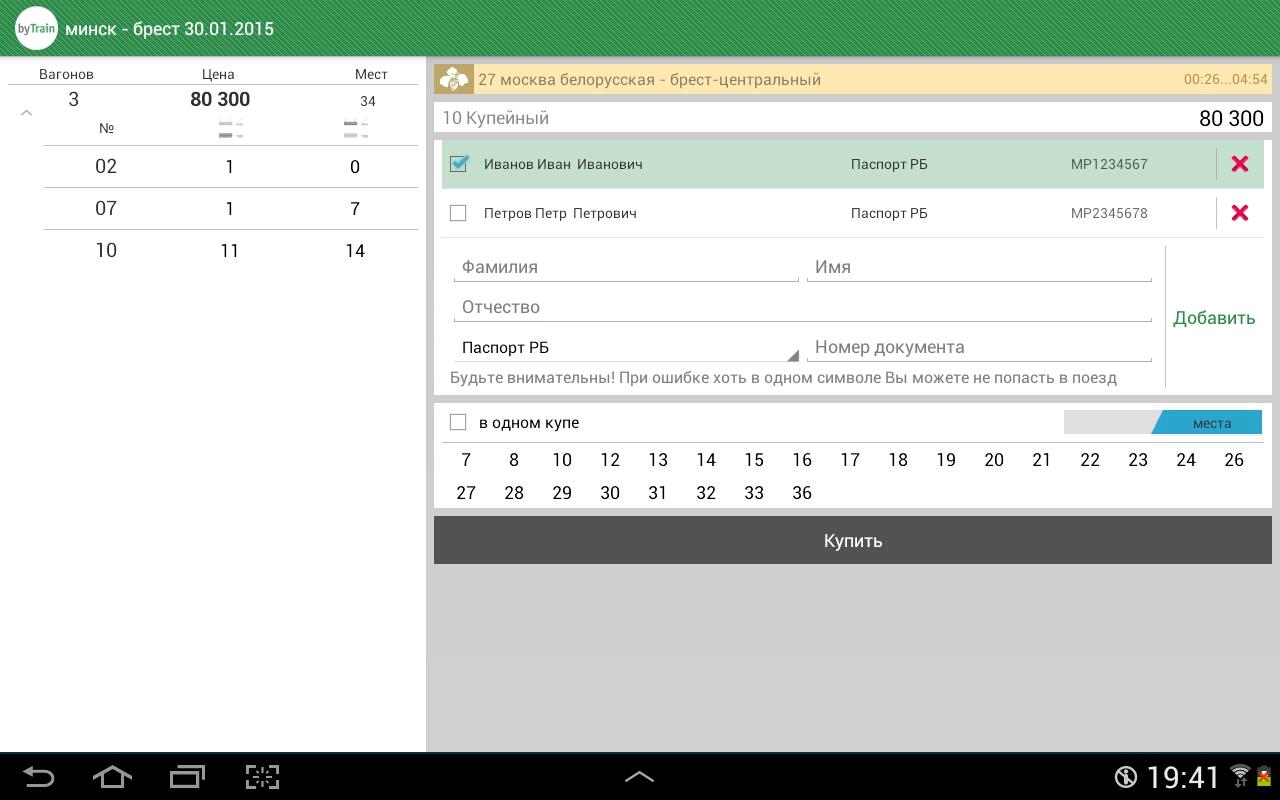Tap the byTrain logo icon
1280x800 pixels.
coord(36,29)
